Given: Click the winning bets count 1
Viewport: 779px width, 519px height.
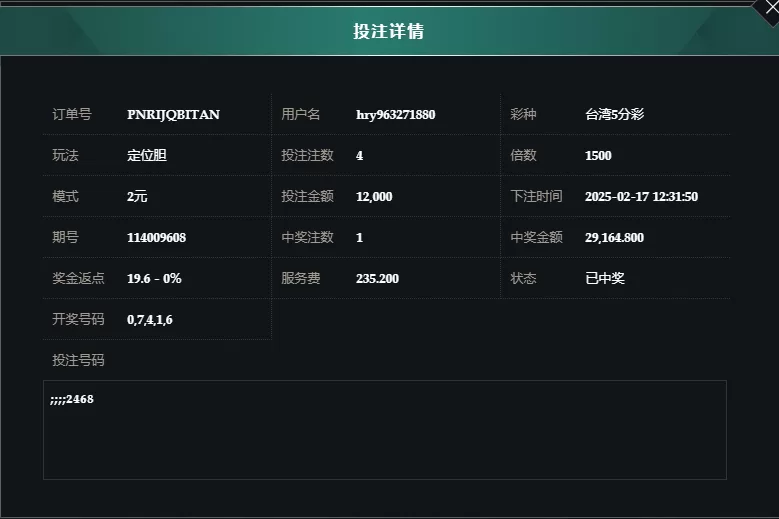Looking at the screenshot, I should point(359,237).
